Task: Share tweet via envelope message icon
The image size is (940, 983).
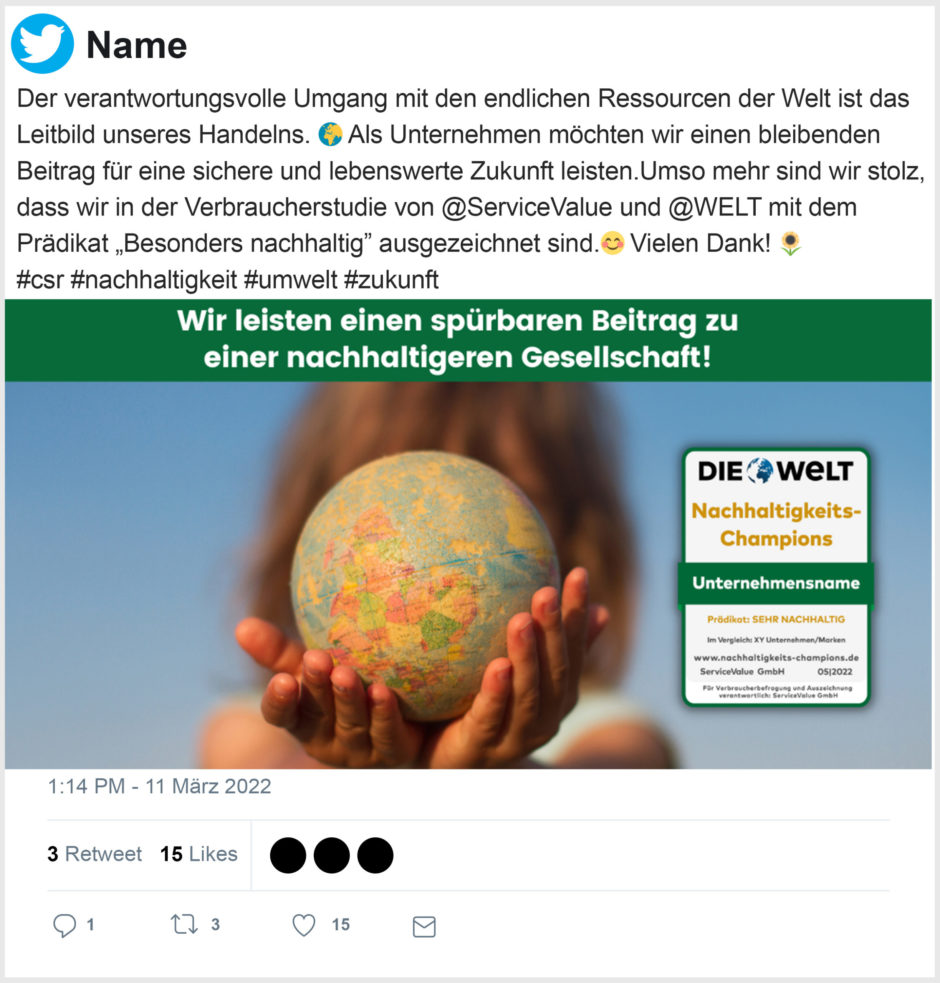Action: coord(424,927)
